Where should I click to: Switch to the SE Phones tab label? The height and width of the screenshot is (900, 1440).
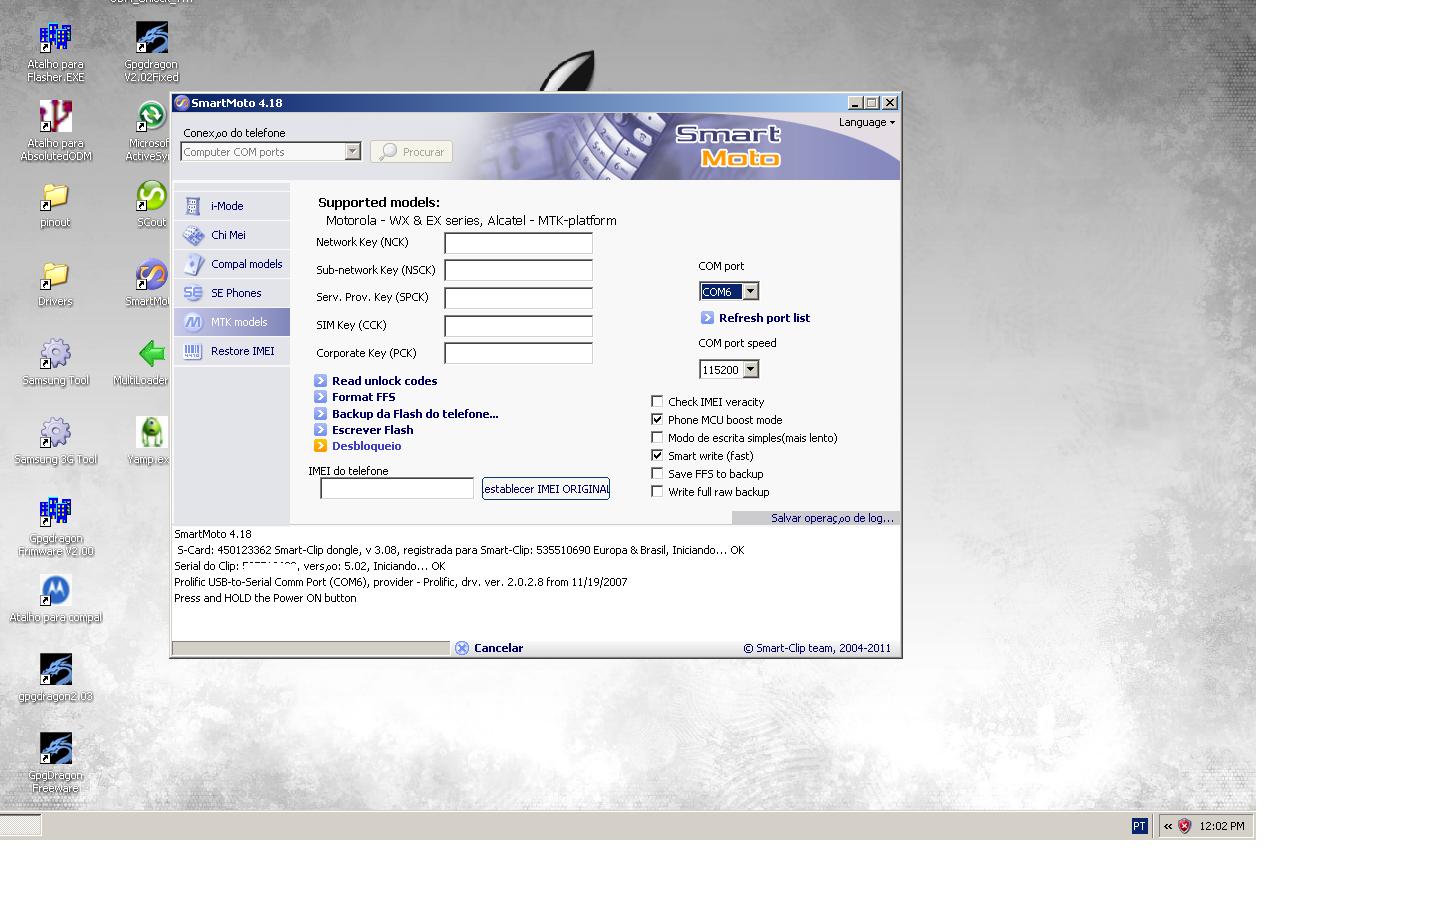click(x=236, y=293)
